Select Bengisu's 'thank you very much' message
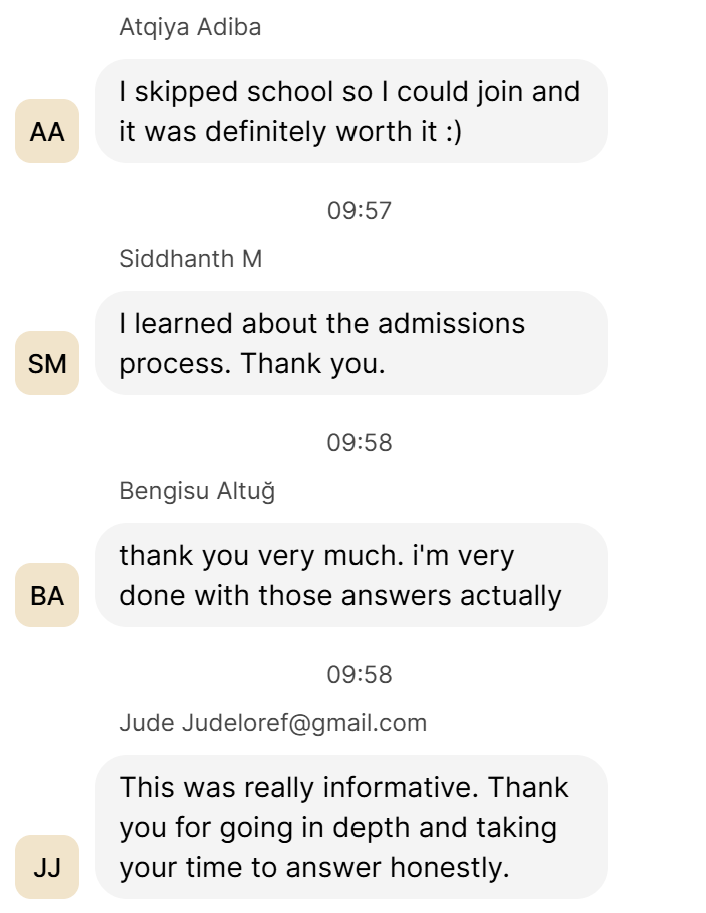Viewport: 706px width, 913px height. [350, 575]
